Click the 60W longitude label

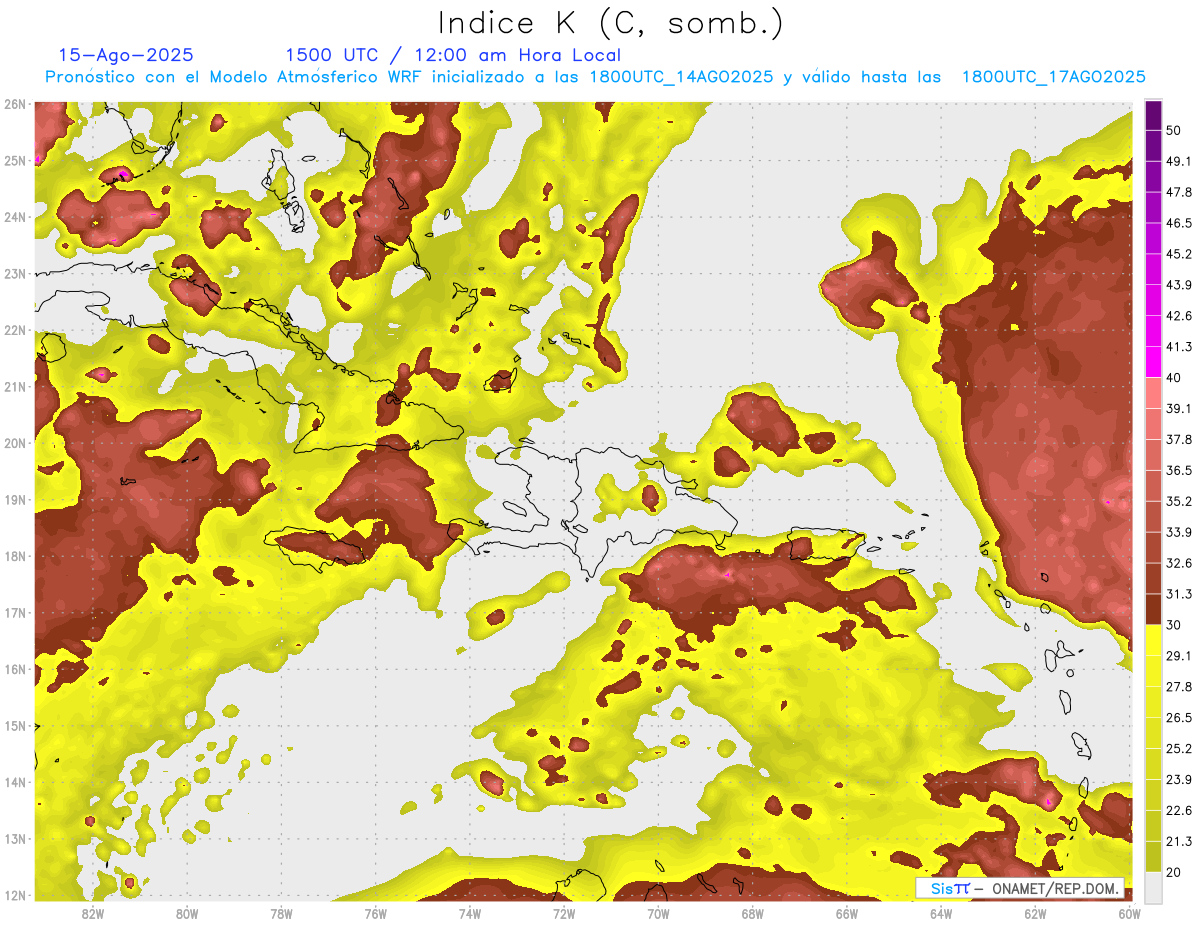(1130, 913)
